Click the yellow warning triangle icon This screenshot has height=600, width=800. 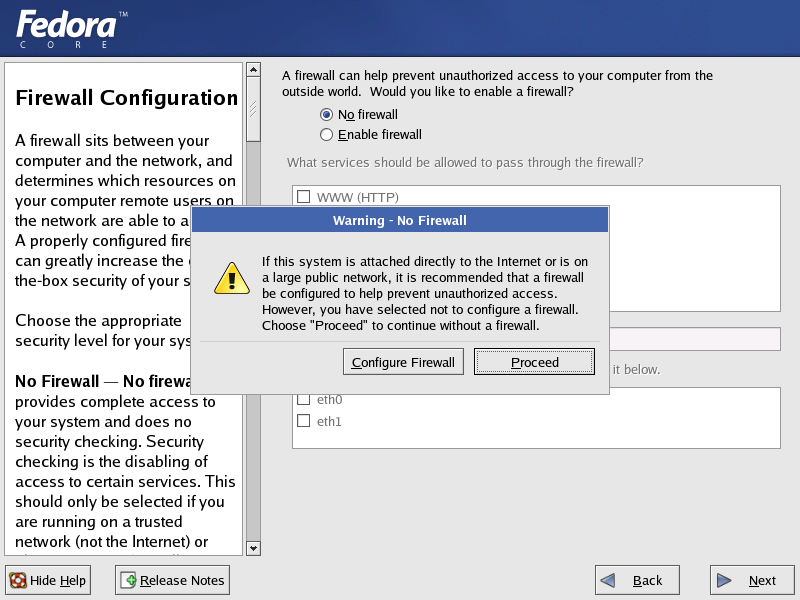point(232,279)
